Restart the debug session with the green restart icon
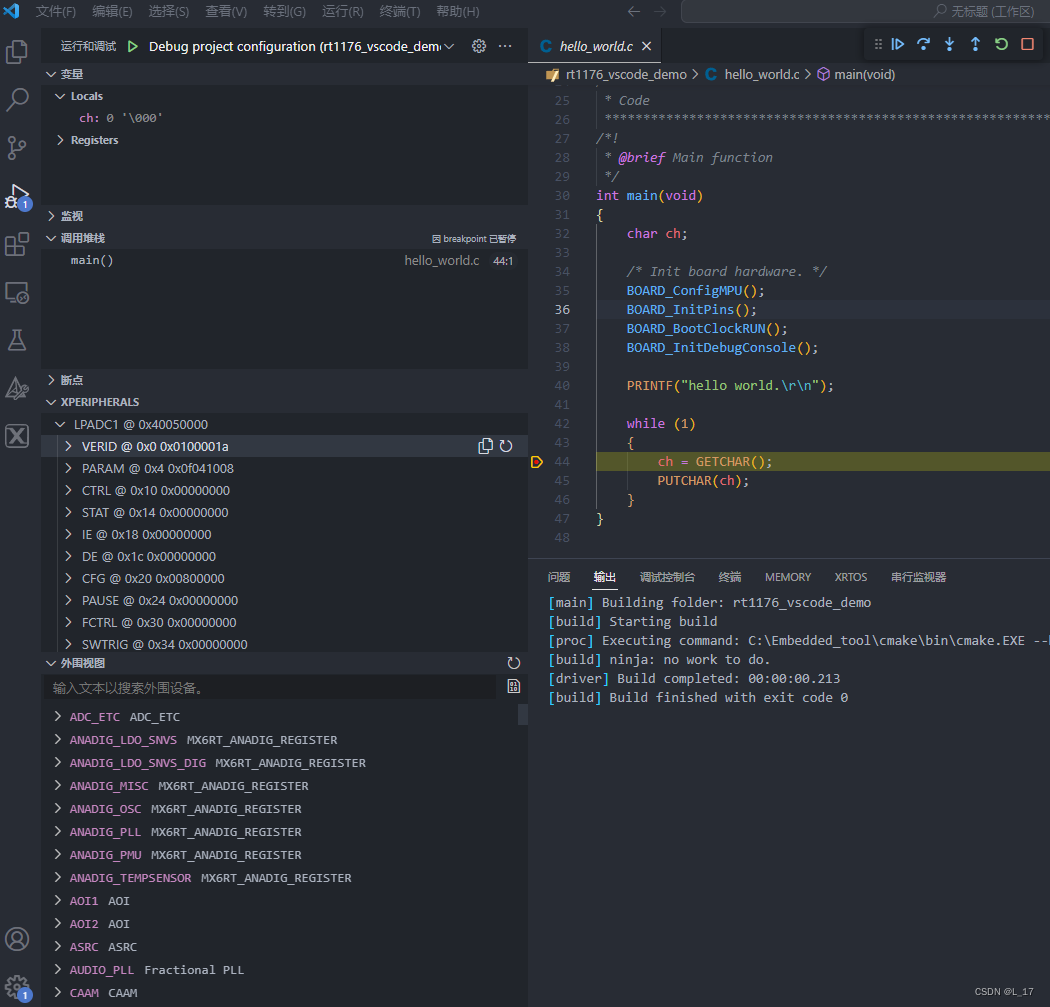This screenshot has width=1050, height=1007. coord(999,44)
